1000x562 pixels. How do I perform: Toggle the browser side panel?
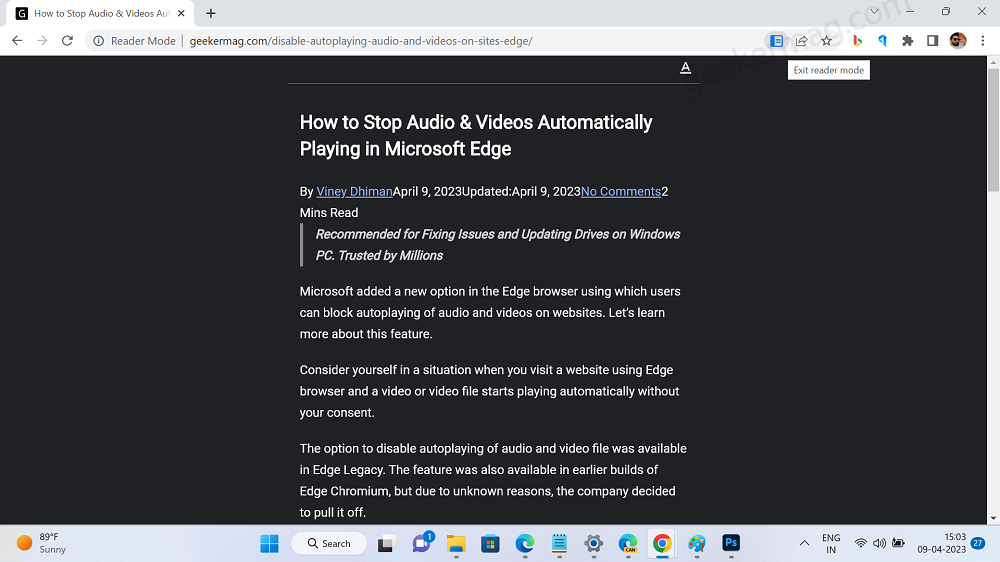(932, 41)
